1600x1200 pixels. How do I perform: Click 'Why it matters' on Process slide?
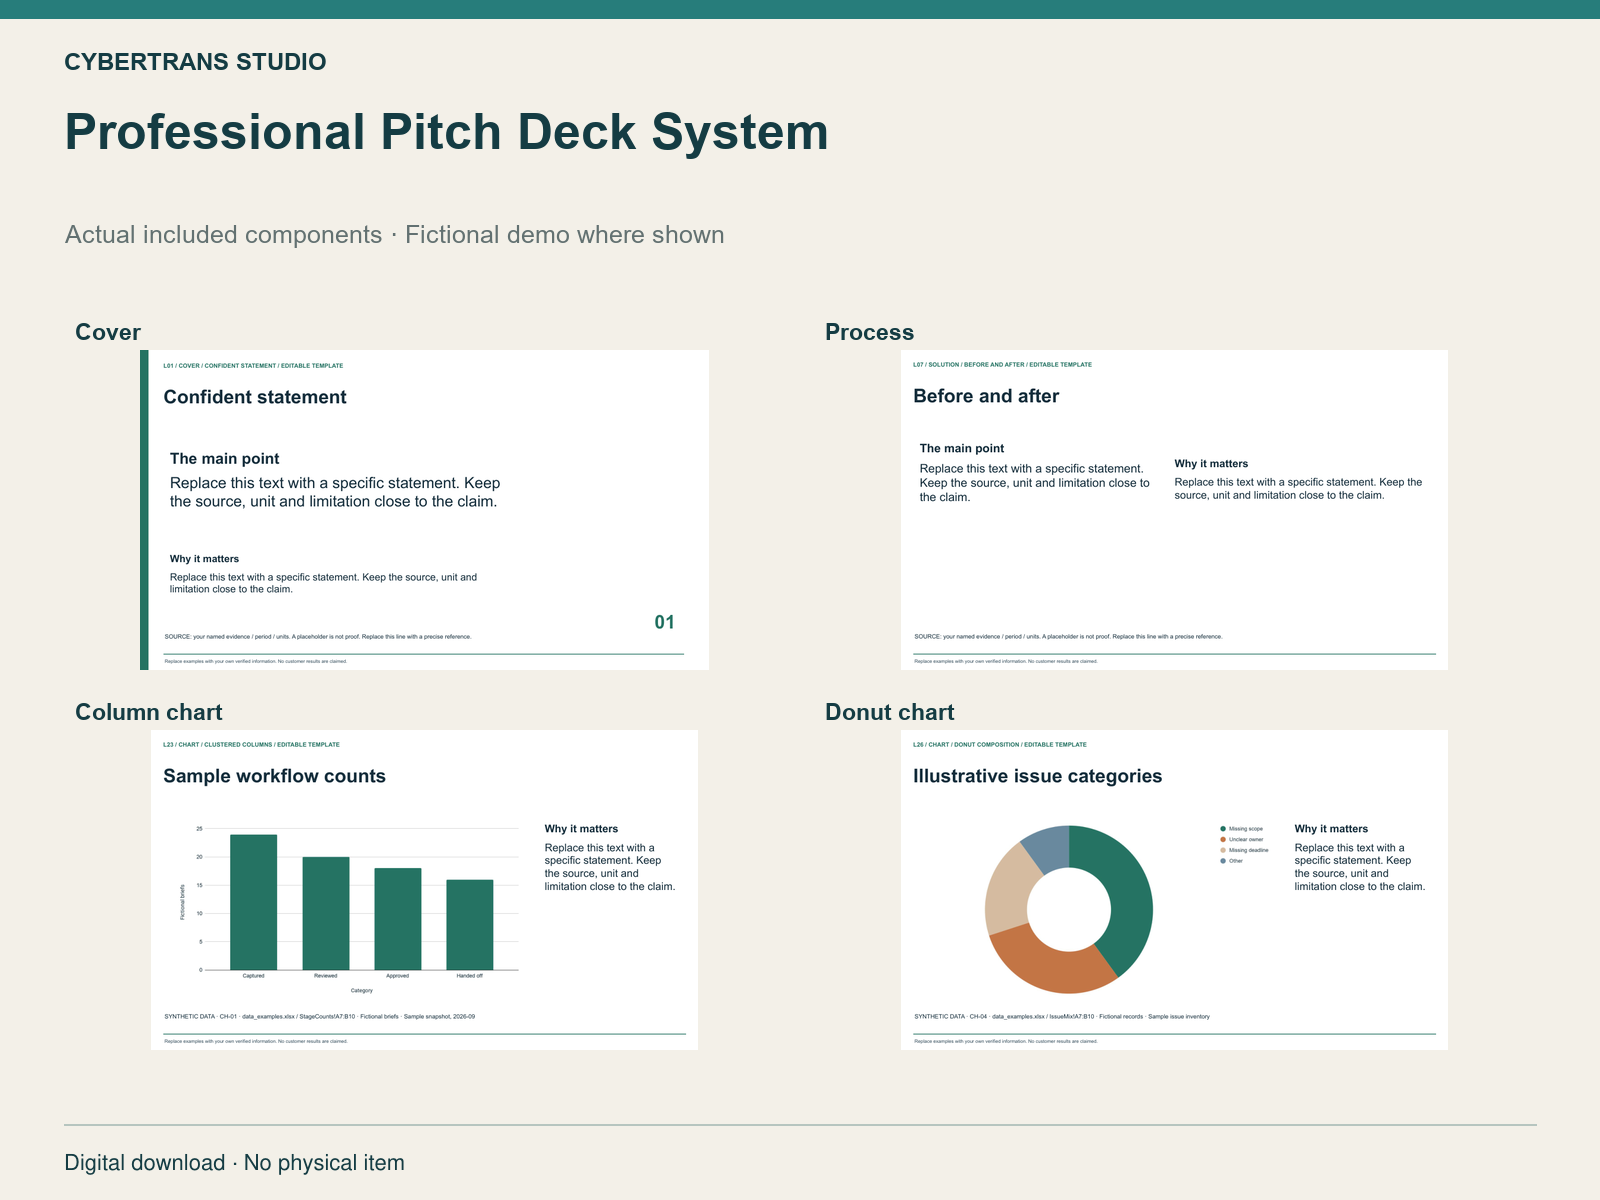click(x=1211, y=464)
